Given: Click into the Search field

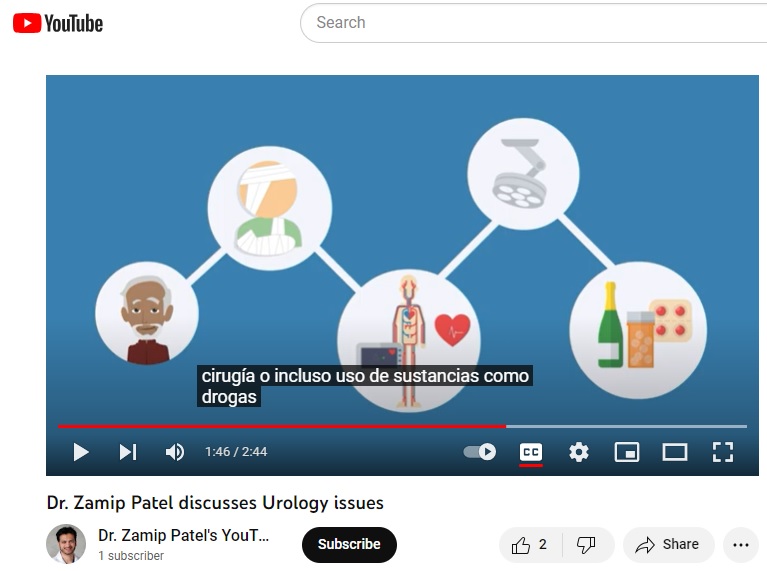Looking at the screenshot, I should (534, 23).
